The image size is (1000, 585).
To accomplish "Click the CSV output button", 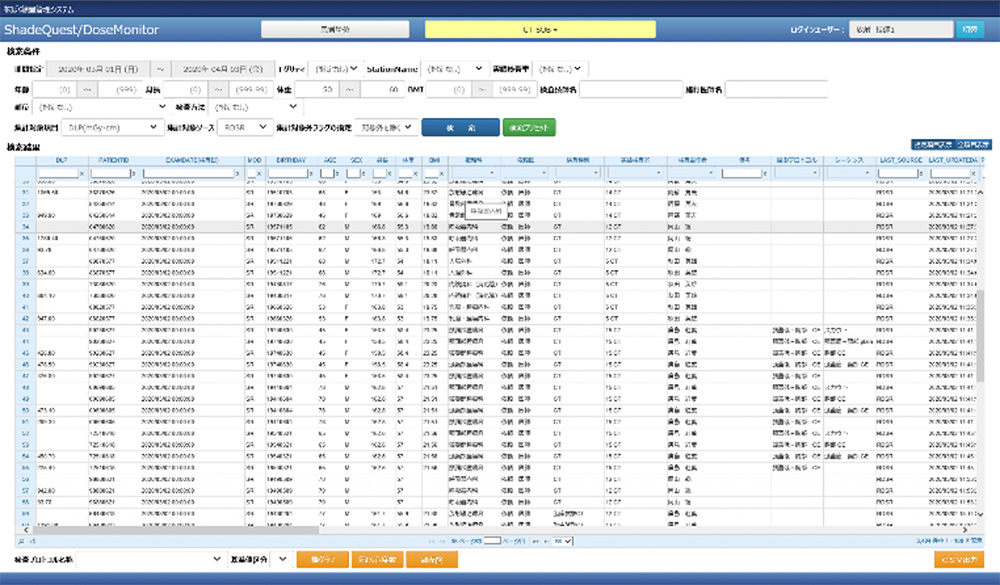I will pyautogui.click(x=959, y=559).
